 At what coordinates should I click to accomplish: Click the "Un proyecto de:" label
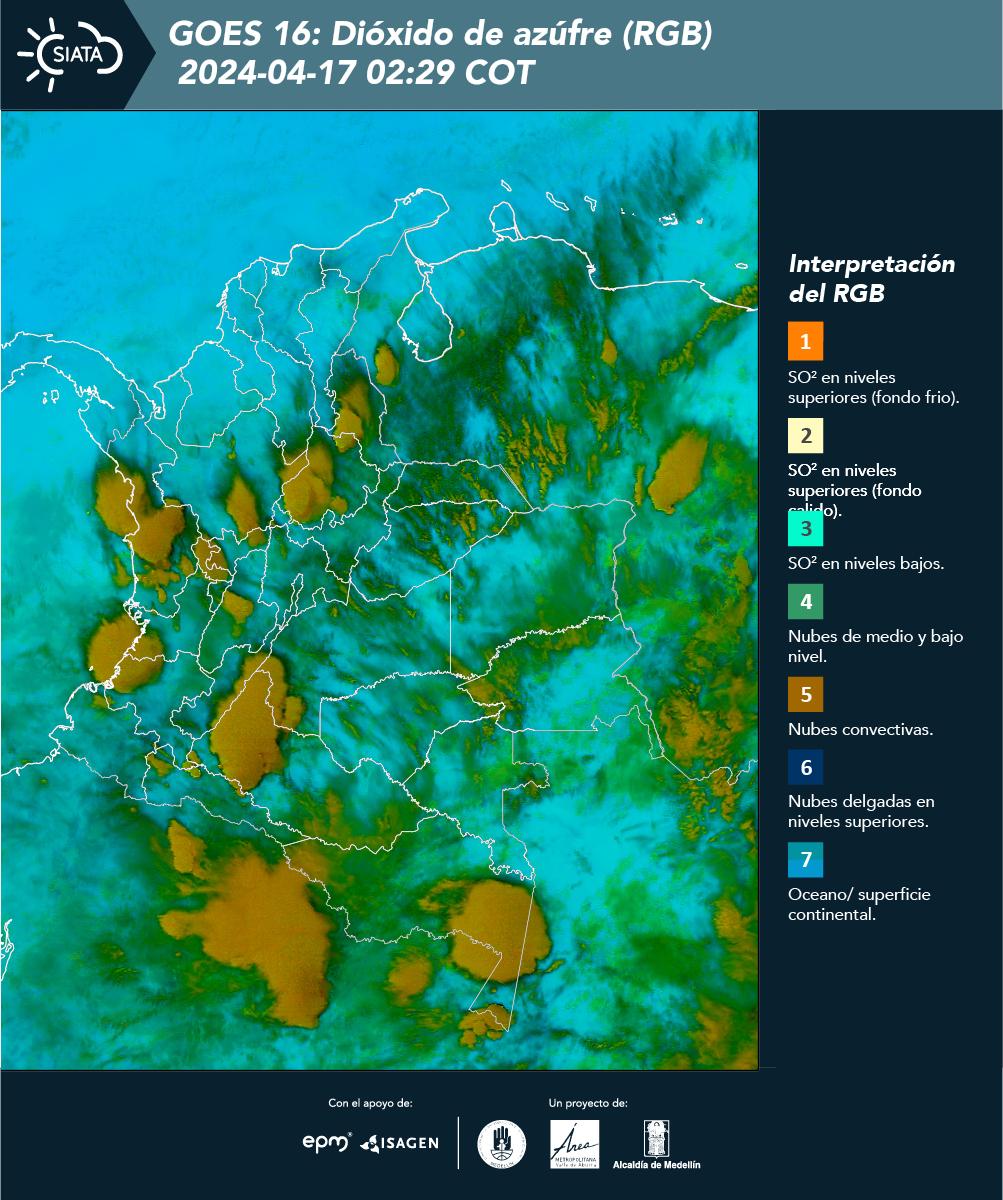tap(588, 1103)
